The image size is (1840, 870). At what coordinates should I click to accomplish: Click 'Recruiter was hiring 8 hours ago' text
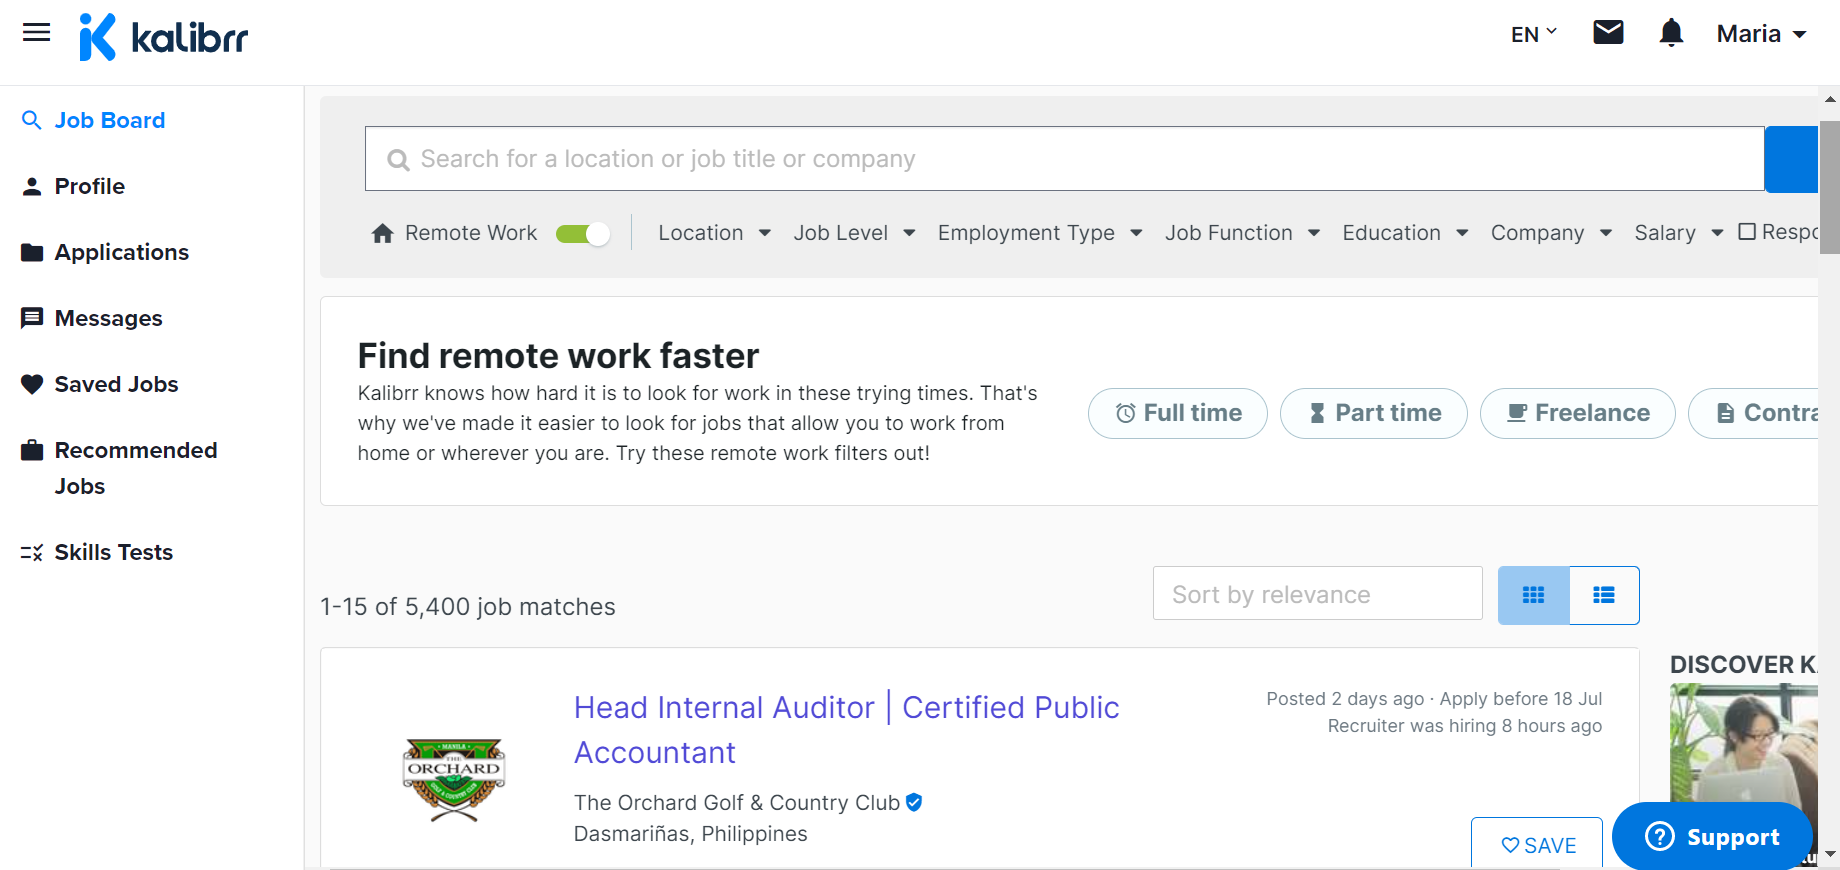coord(1465,726)
